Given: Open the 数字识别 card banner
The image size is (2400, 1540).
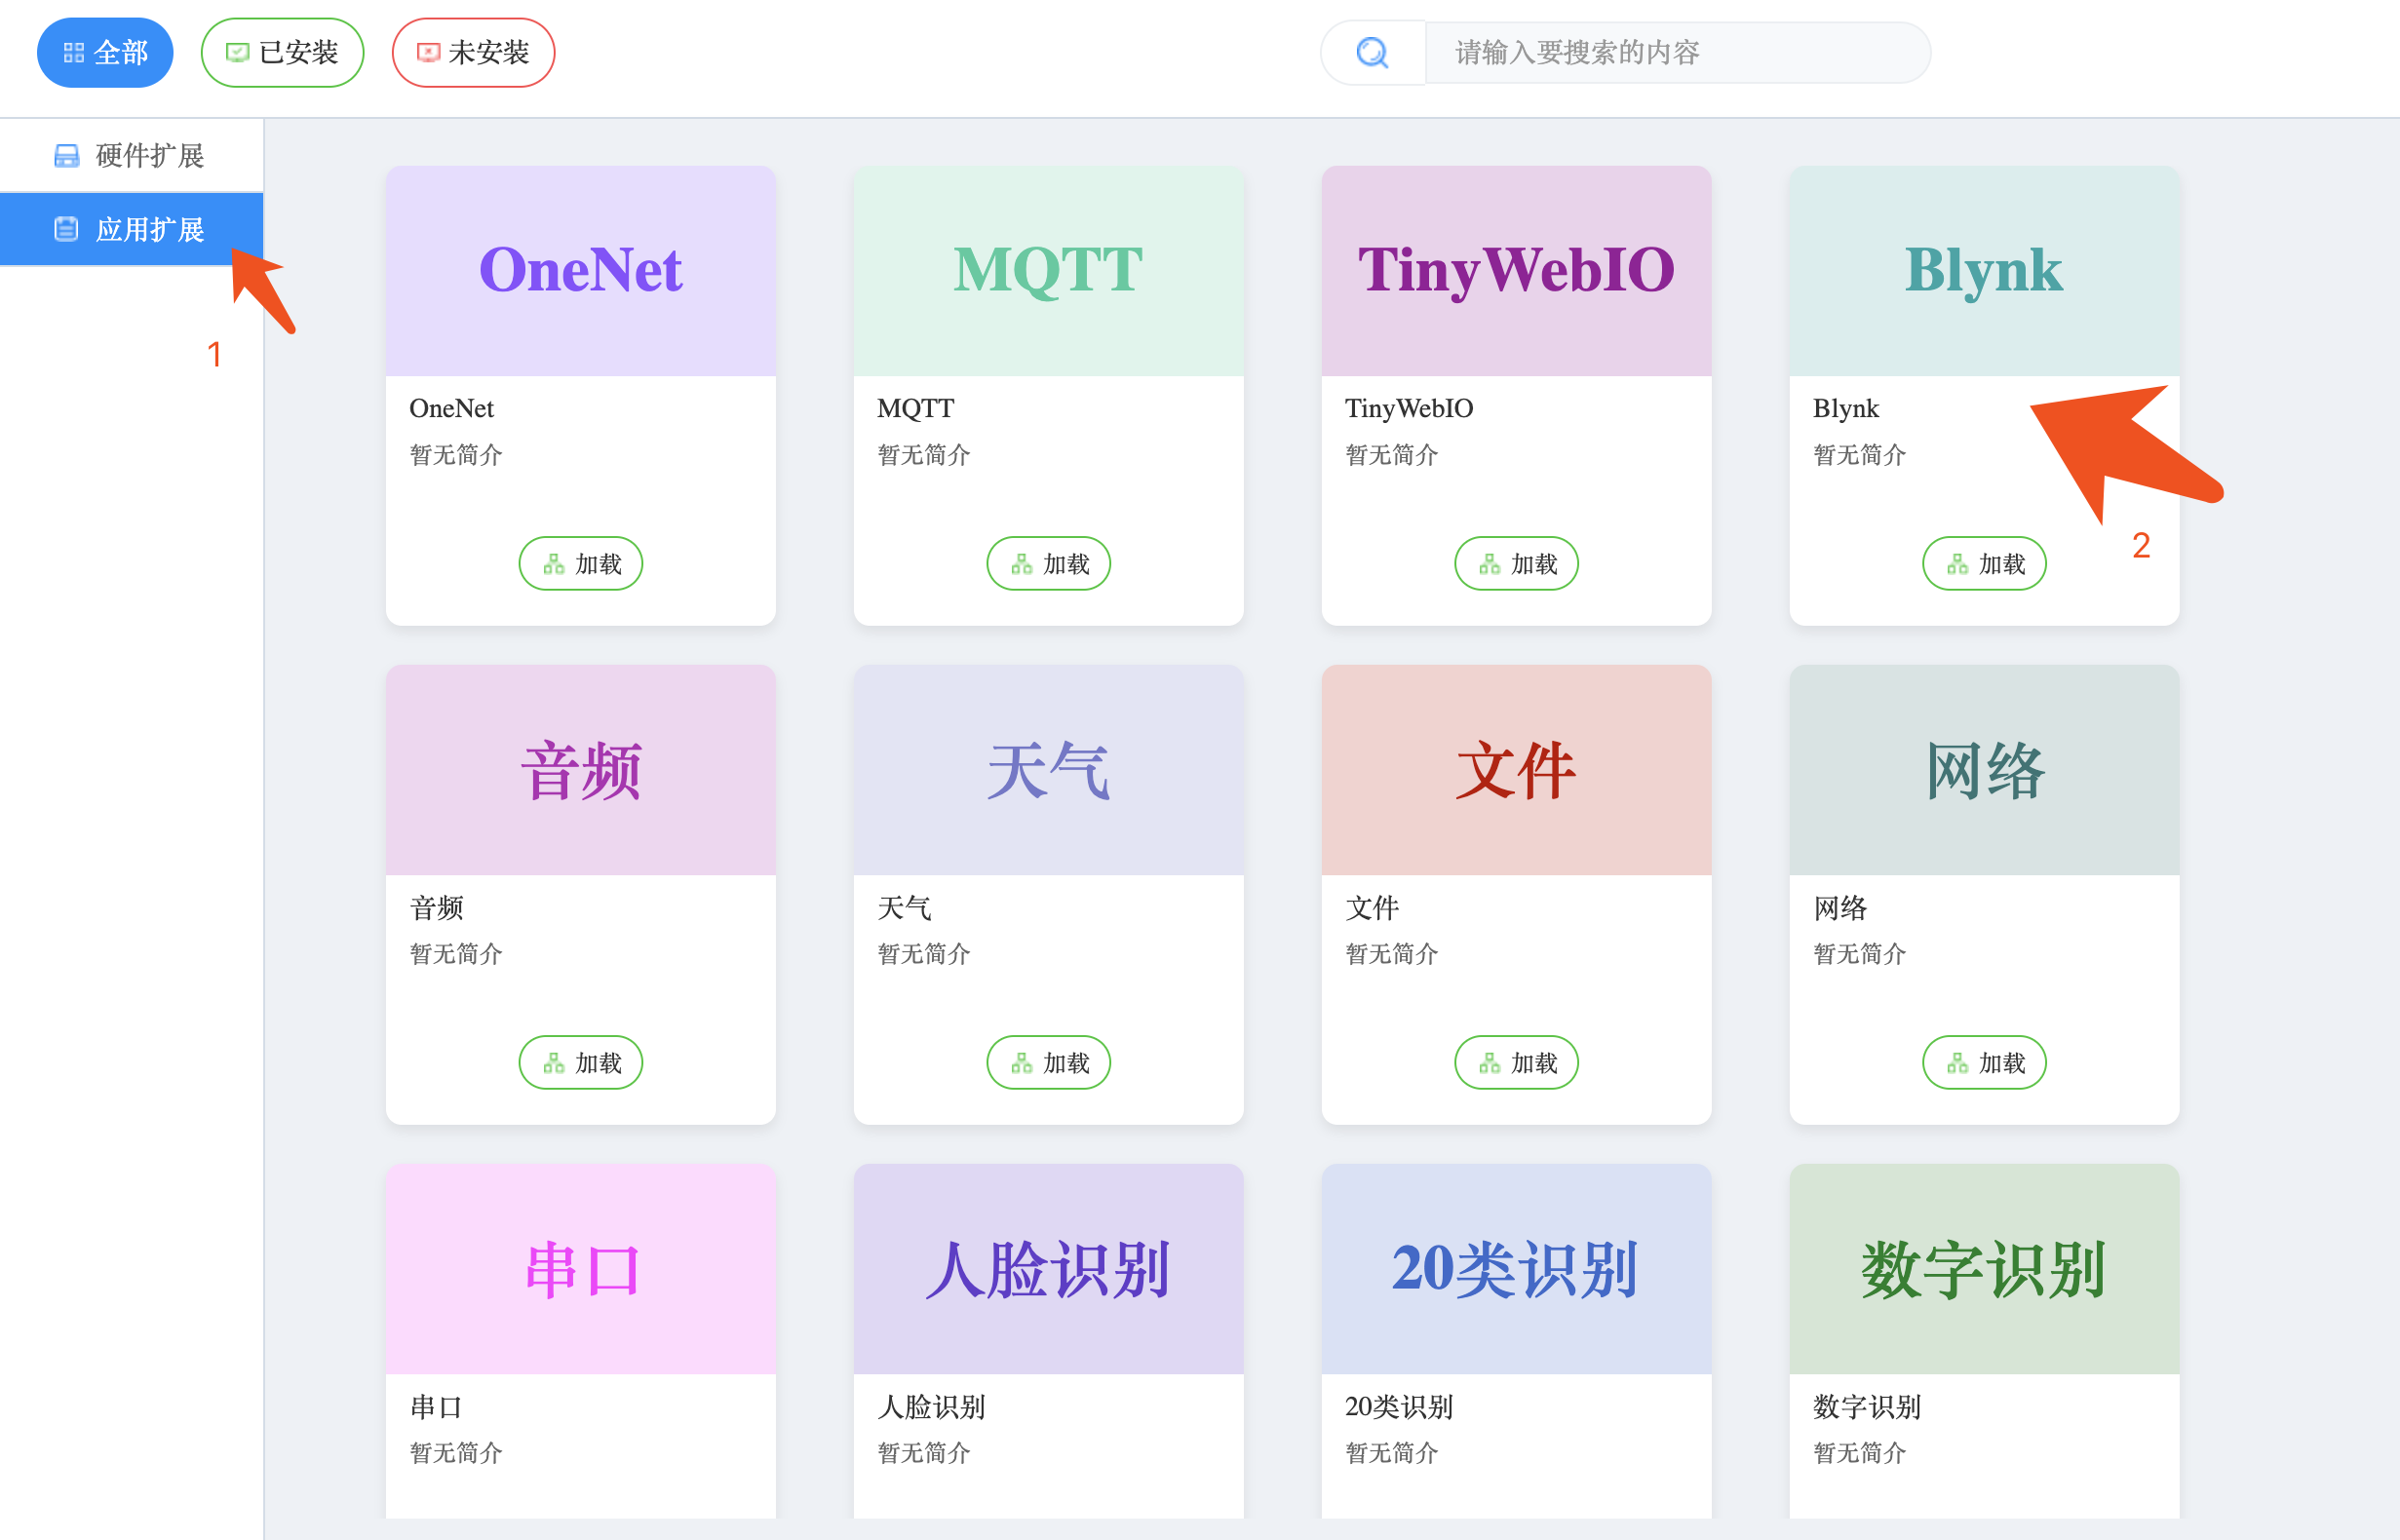Looking at the screenshot, I should coord(1985,1269).
